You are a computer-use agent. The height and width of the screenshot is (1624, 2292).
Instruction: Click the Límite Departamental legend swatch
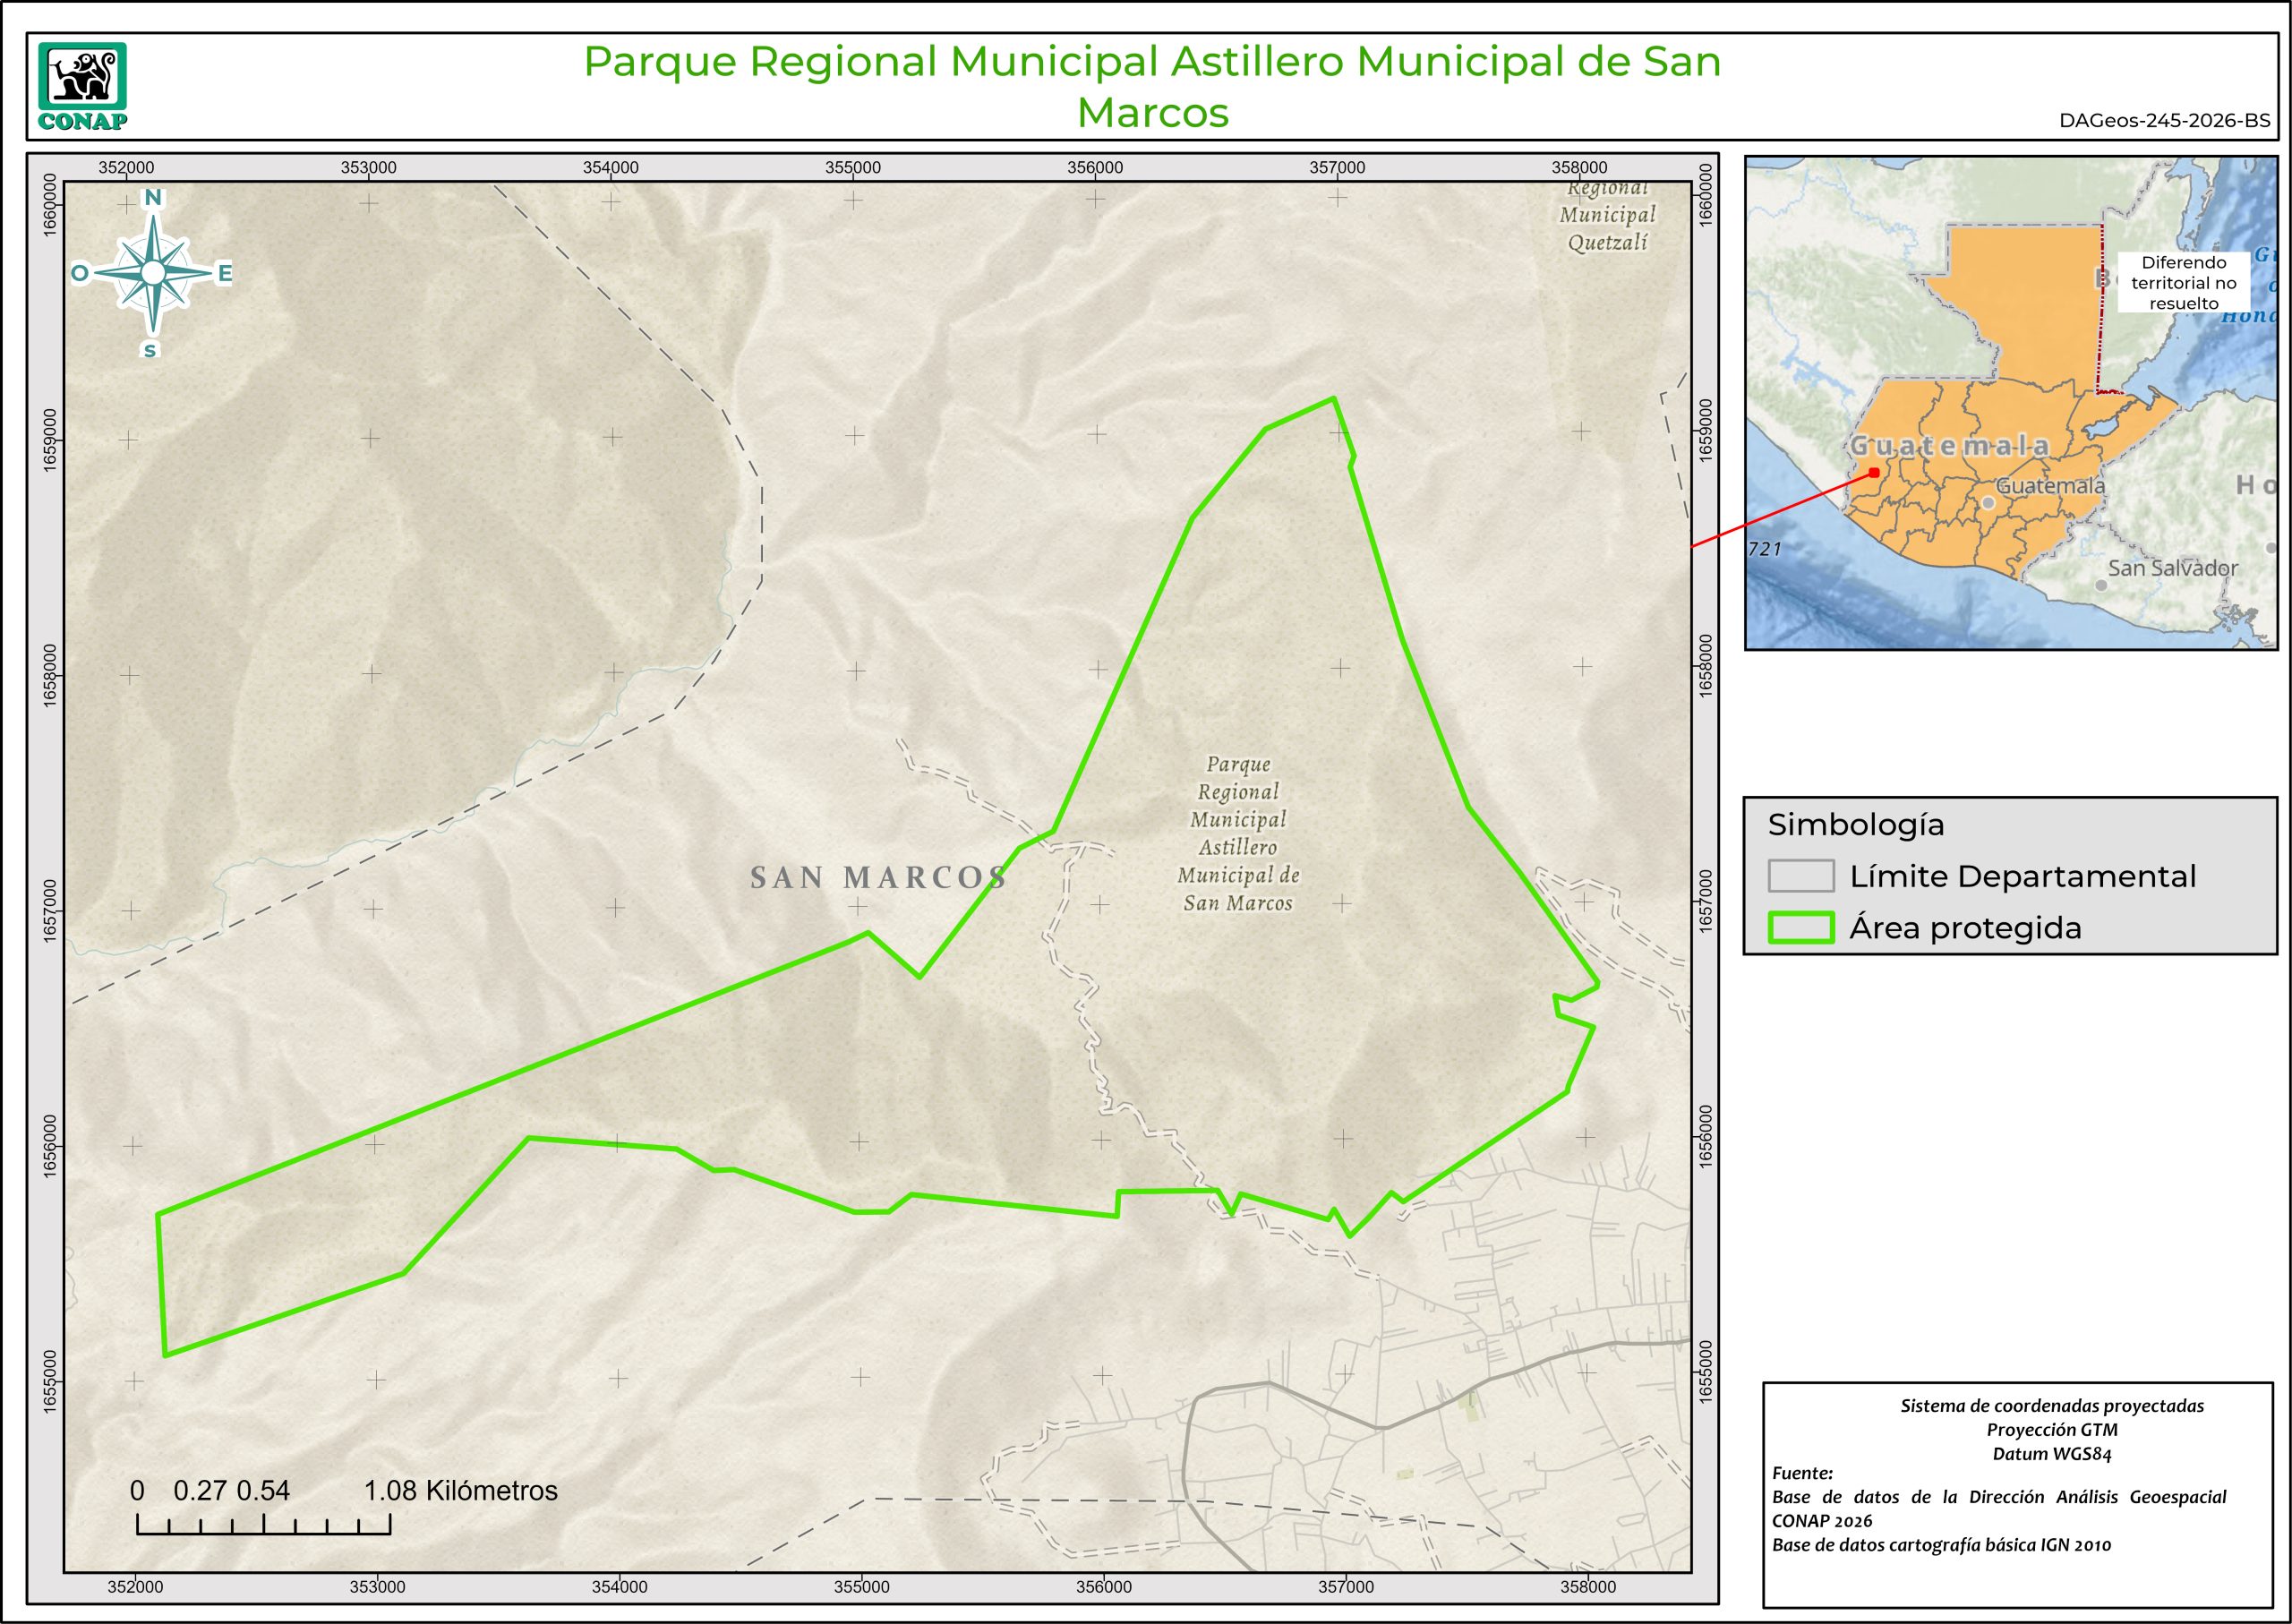click(x=1800, y=876)
